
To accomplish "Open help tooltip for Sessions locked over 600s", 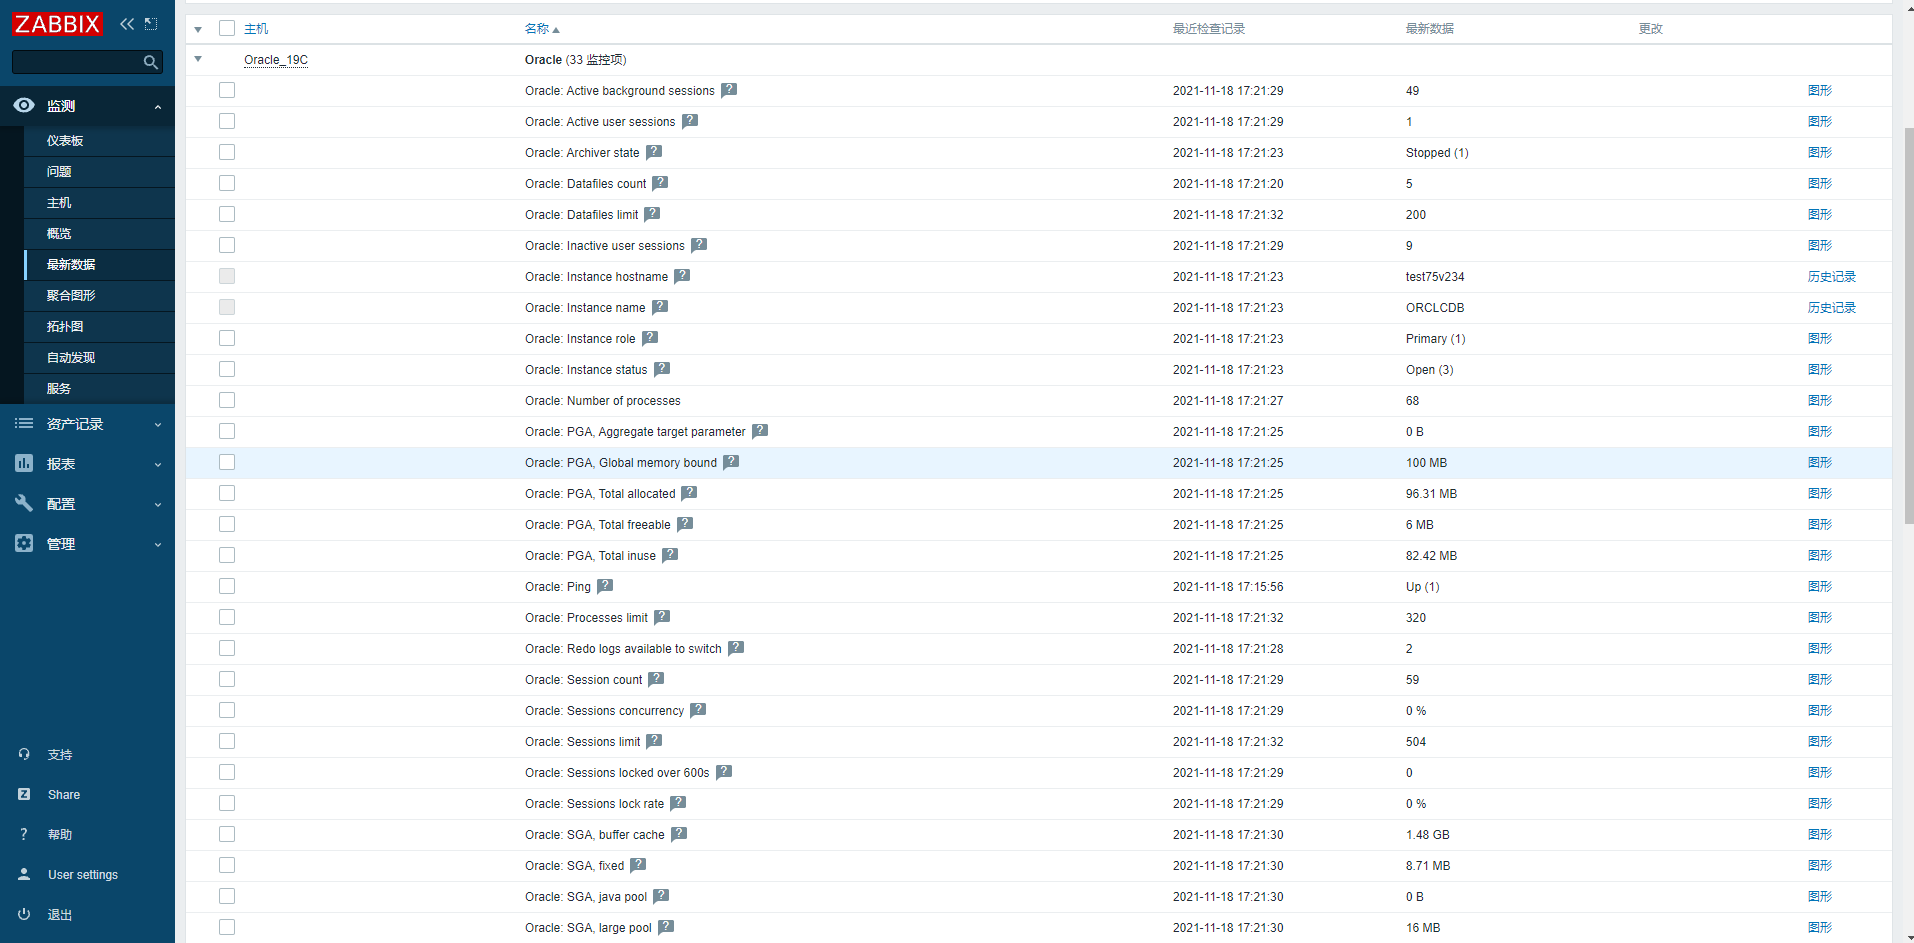I will (724, 772).
